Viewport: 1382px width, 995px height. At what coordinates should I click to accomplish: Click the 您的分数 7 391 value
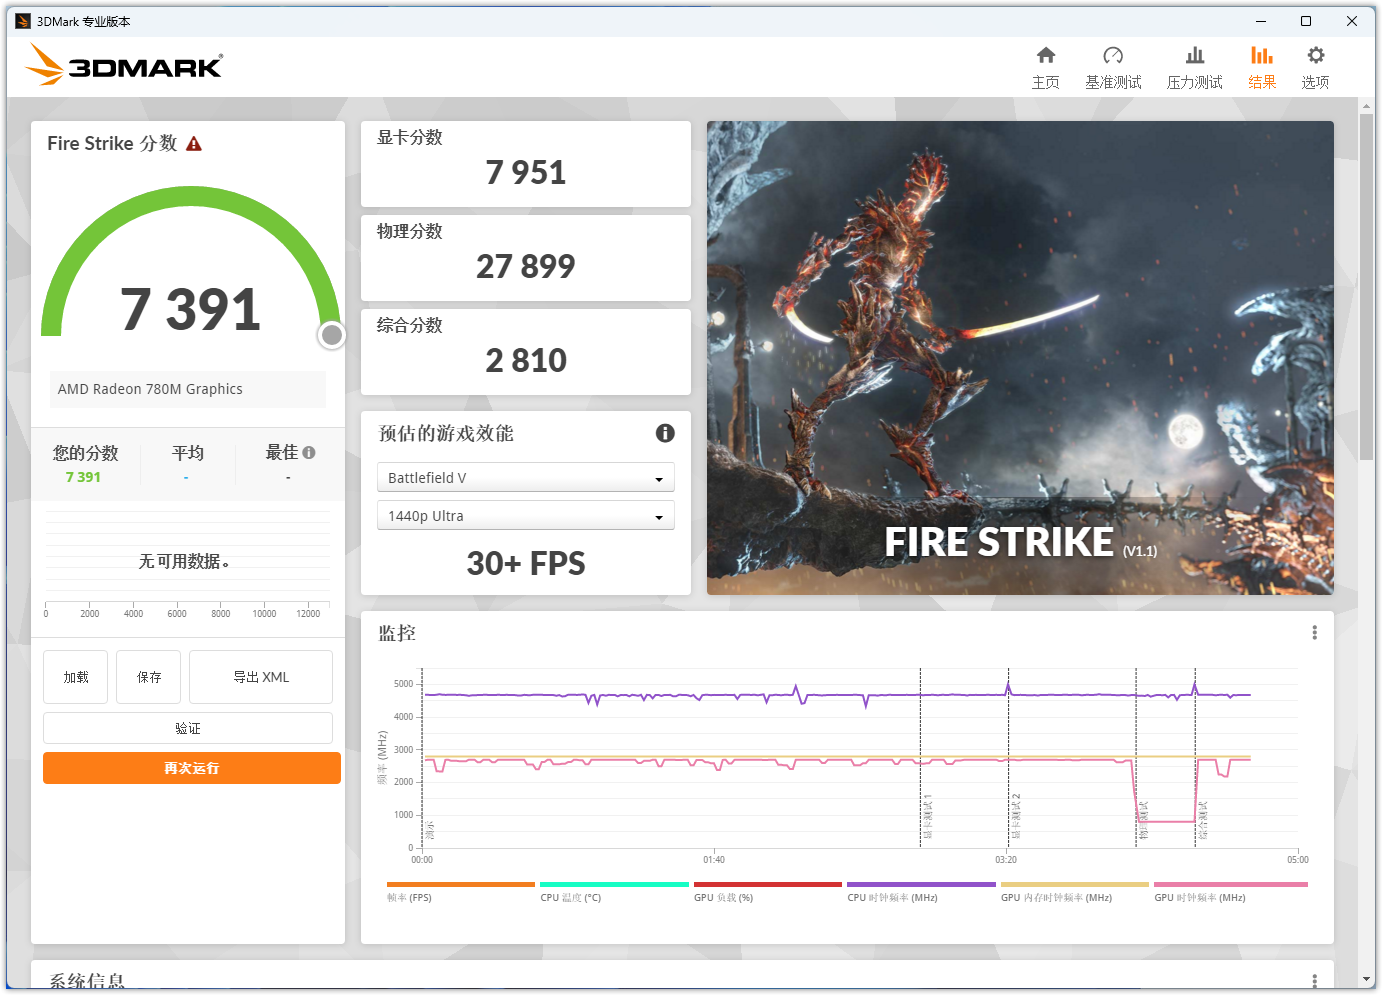[x=83, y=477]
